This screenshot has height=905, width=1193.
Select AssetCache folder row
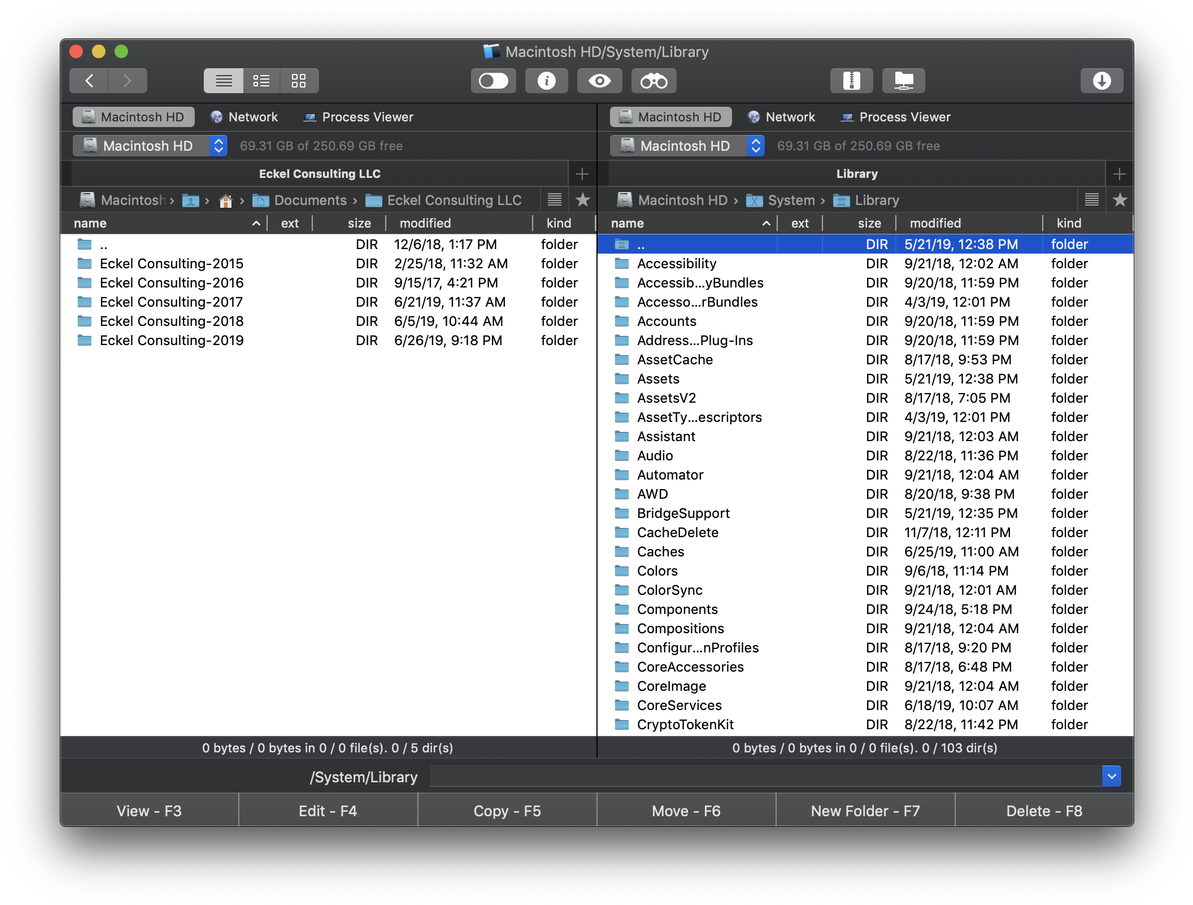(x=866, y=359)
